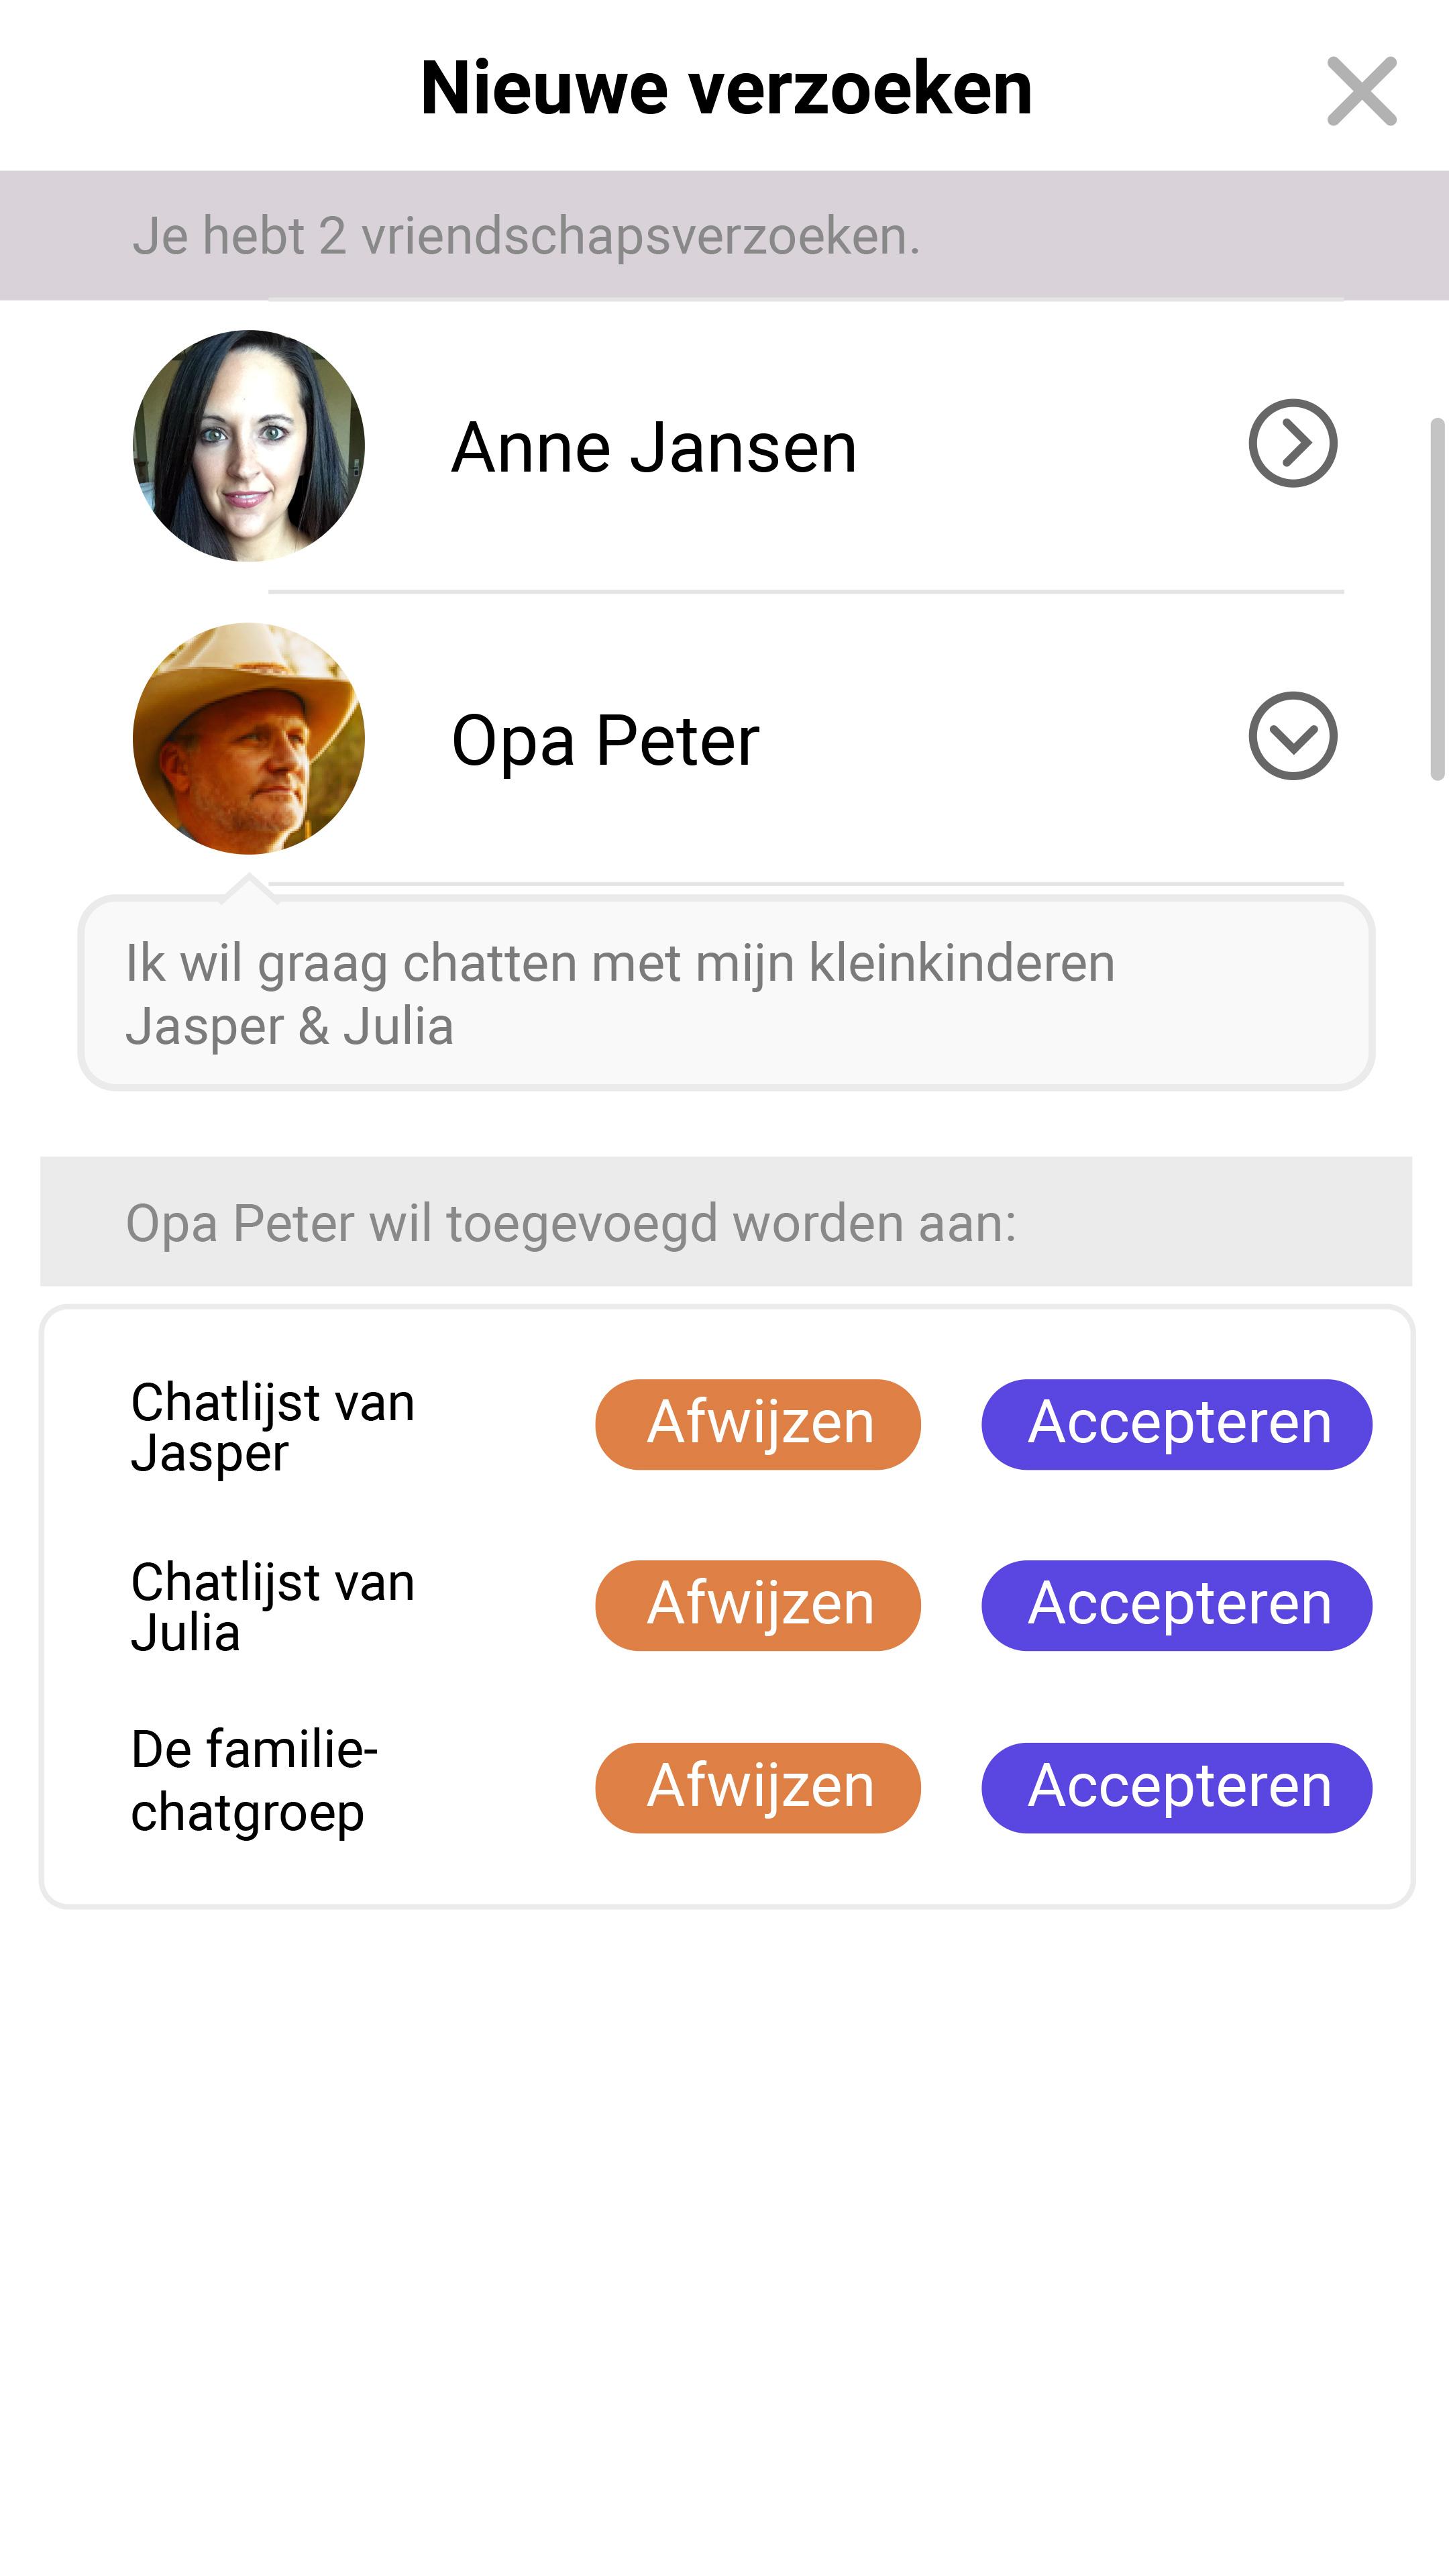Image resolution: width=1449 pixels, height=2576 pixels.
Task: Collapse Opa Peter's request details
Action: pos(1292,736)
